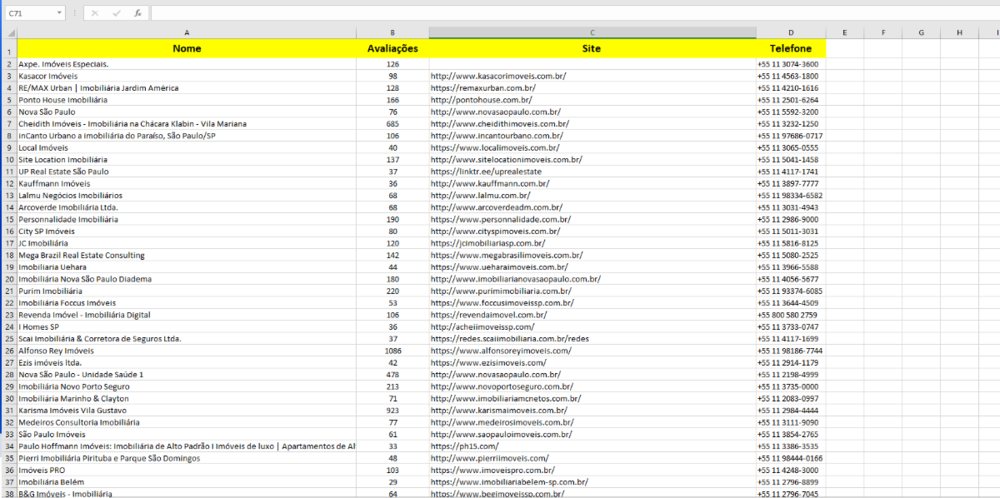Select cell Karisma Imóveis Vila Gustavo
The width and height of the screenshot is (1000, 498).
point(186,410)
